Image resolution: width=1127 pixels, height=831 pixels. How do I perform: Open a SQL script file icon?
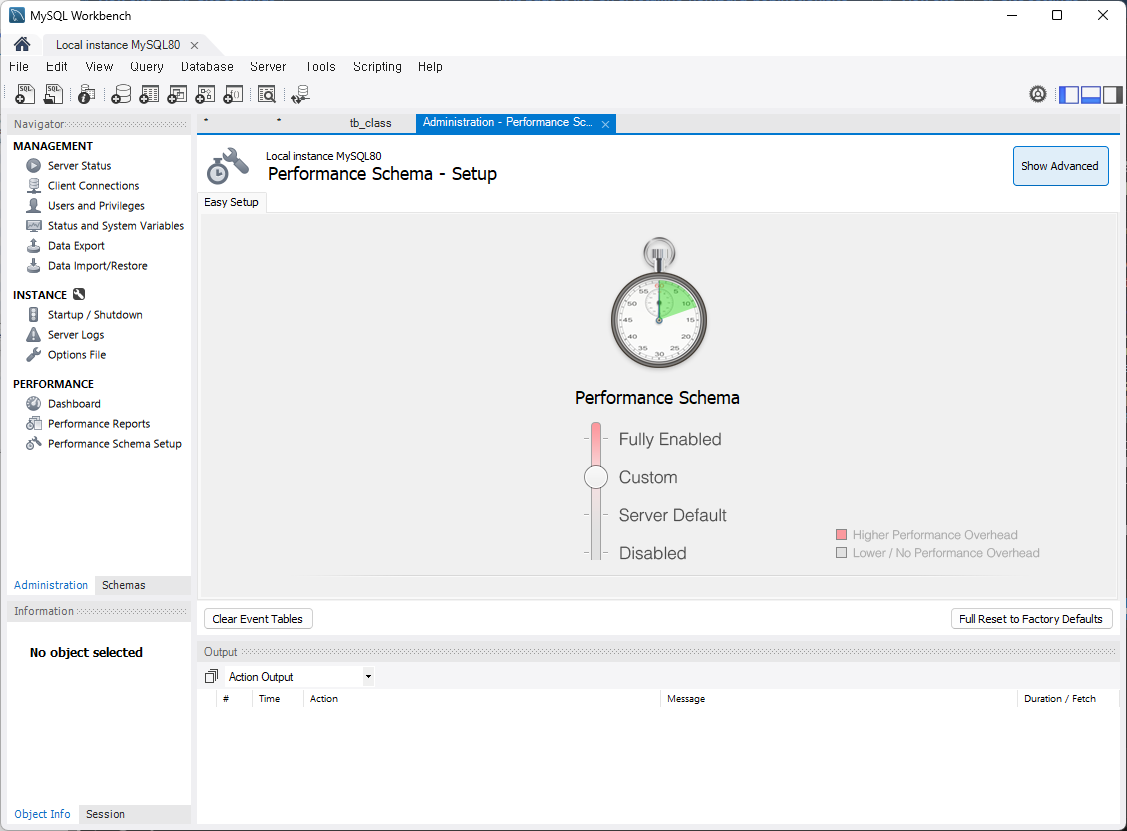[53, 94]
